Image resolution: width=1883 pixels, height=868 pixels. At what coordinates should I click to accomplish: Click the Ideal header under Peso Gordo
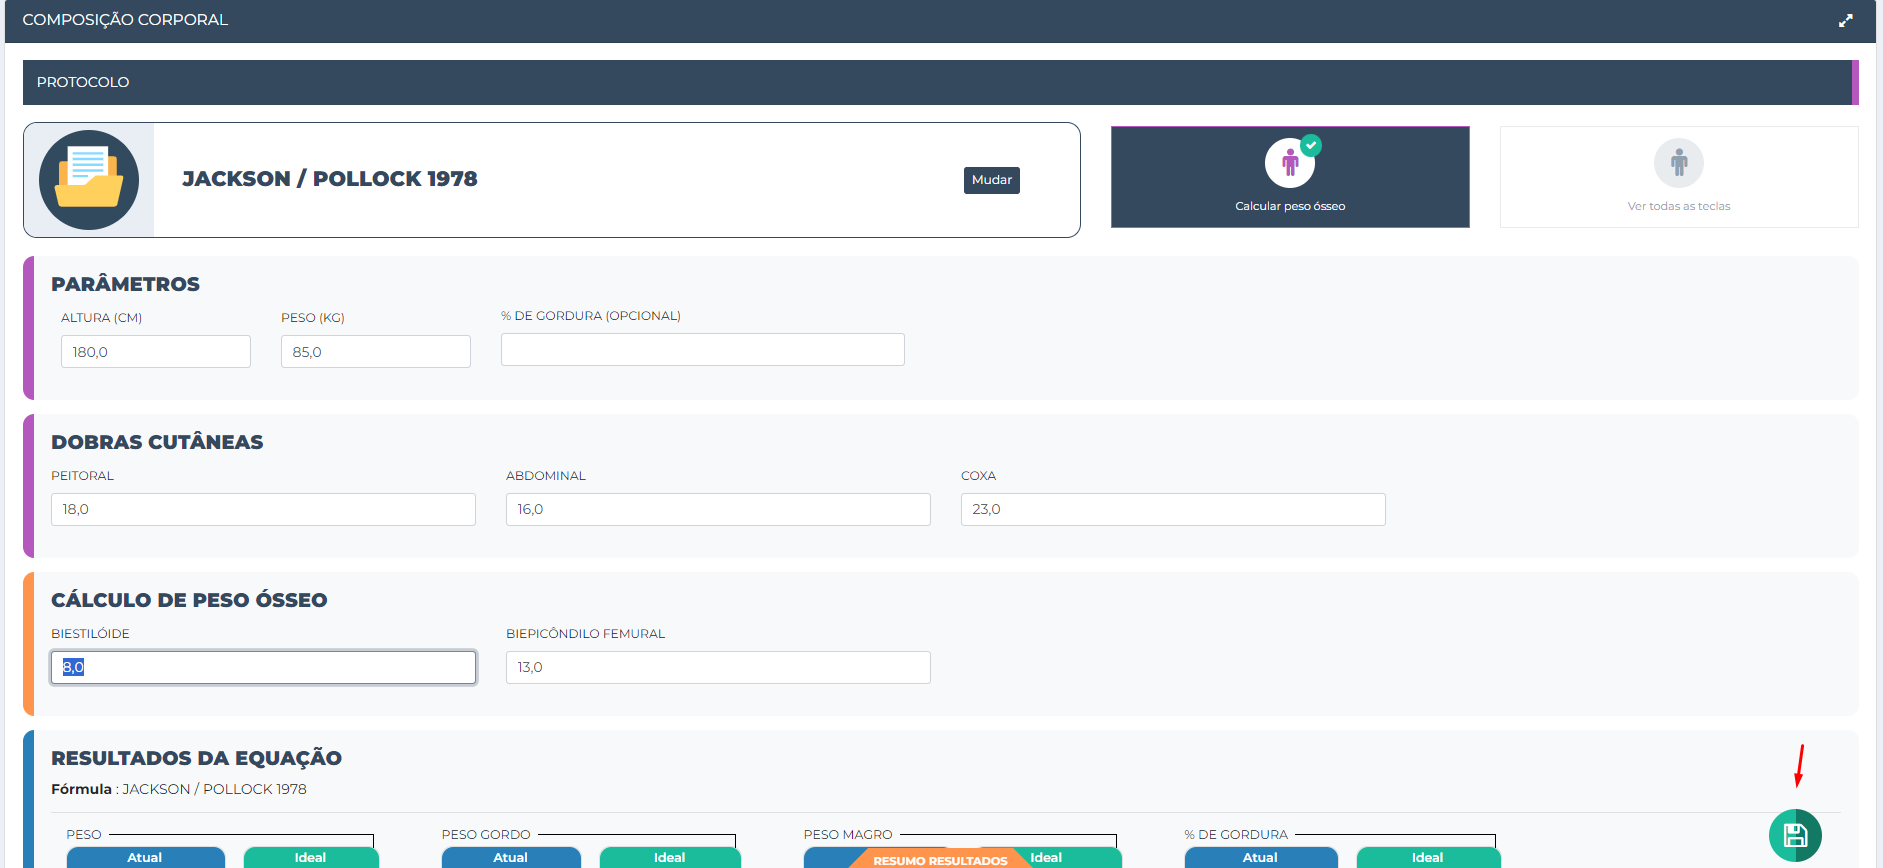[x=669, y=857]
